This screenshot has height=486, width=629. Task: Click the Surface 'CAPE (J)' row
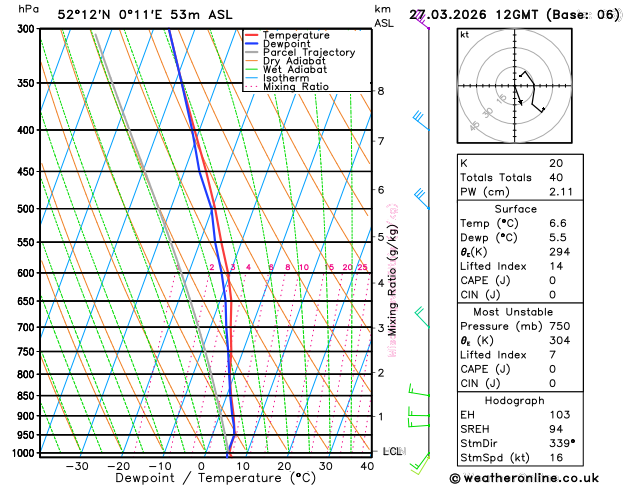[x=520, y=281]
